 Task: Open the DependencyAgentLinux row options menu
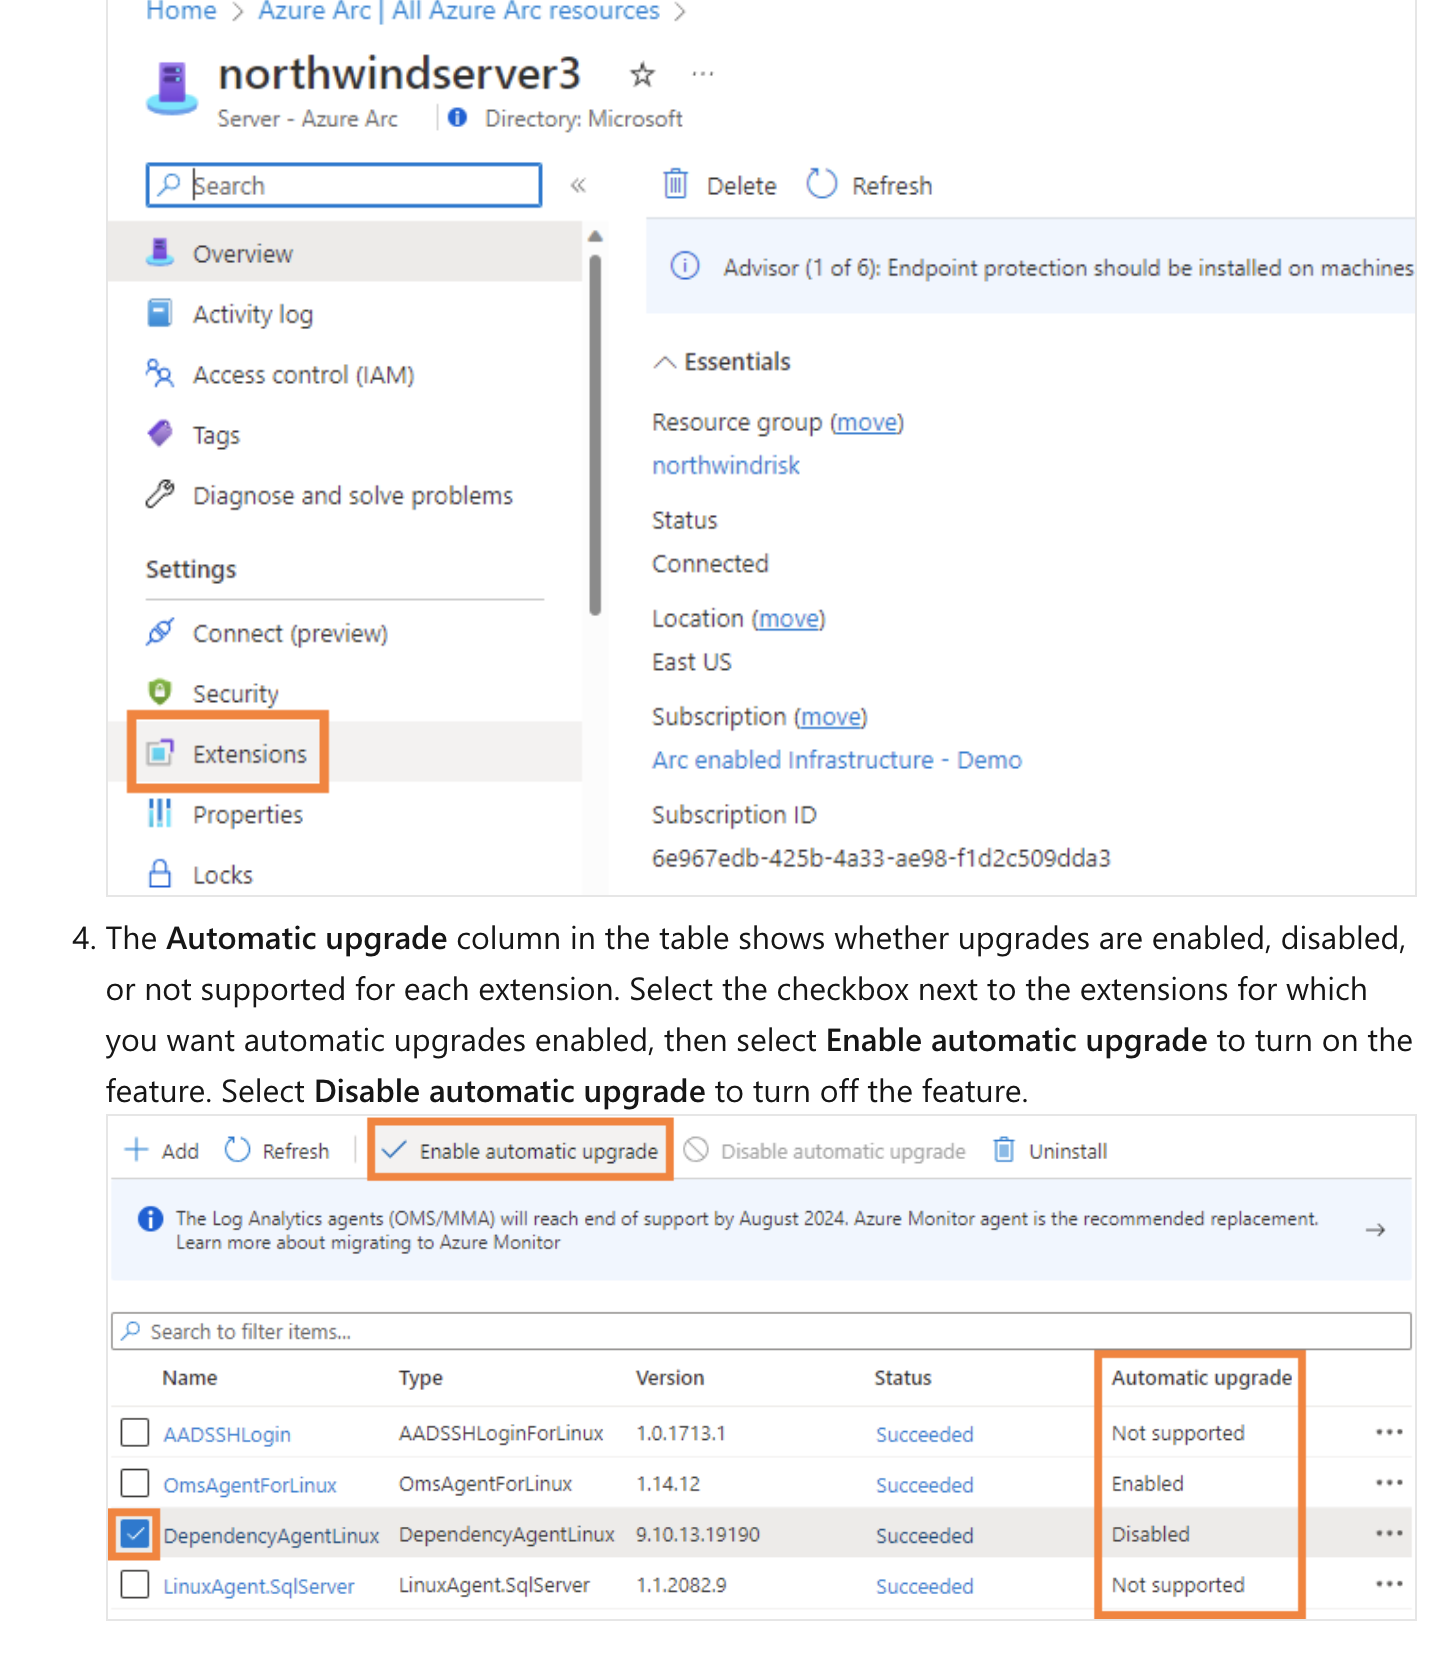(1389, 1532)
